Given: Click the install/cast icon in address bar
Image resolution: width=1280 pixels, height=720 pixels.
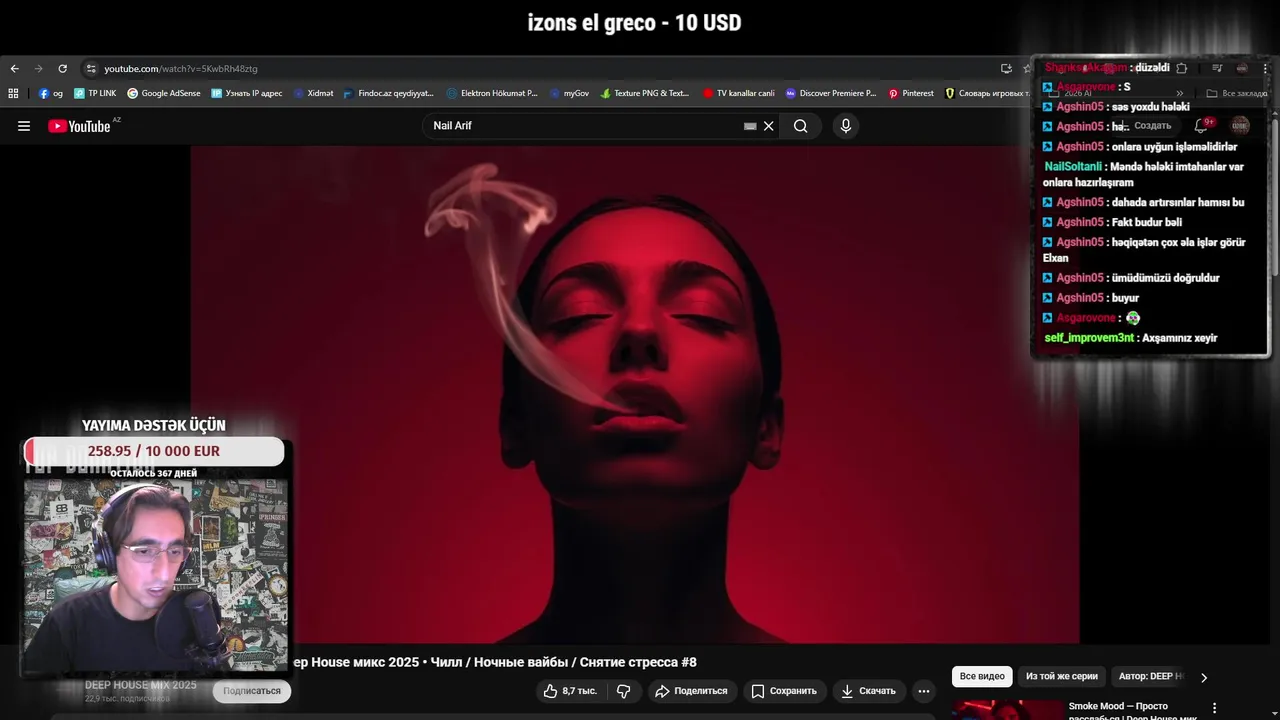Looking at the screenshot, I should tap(1006, 68).
